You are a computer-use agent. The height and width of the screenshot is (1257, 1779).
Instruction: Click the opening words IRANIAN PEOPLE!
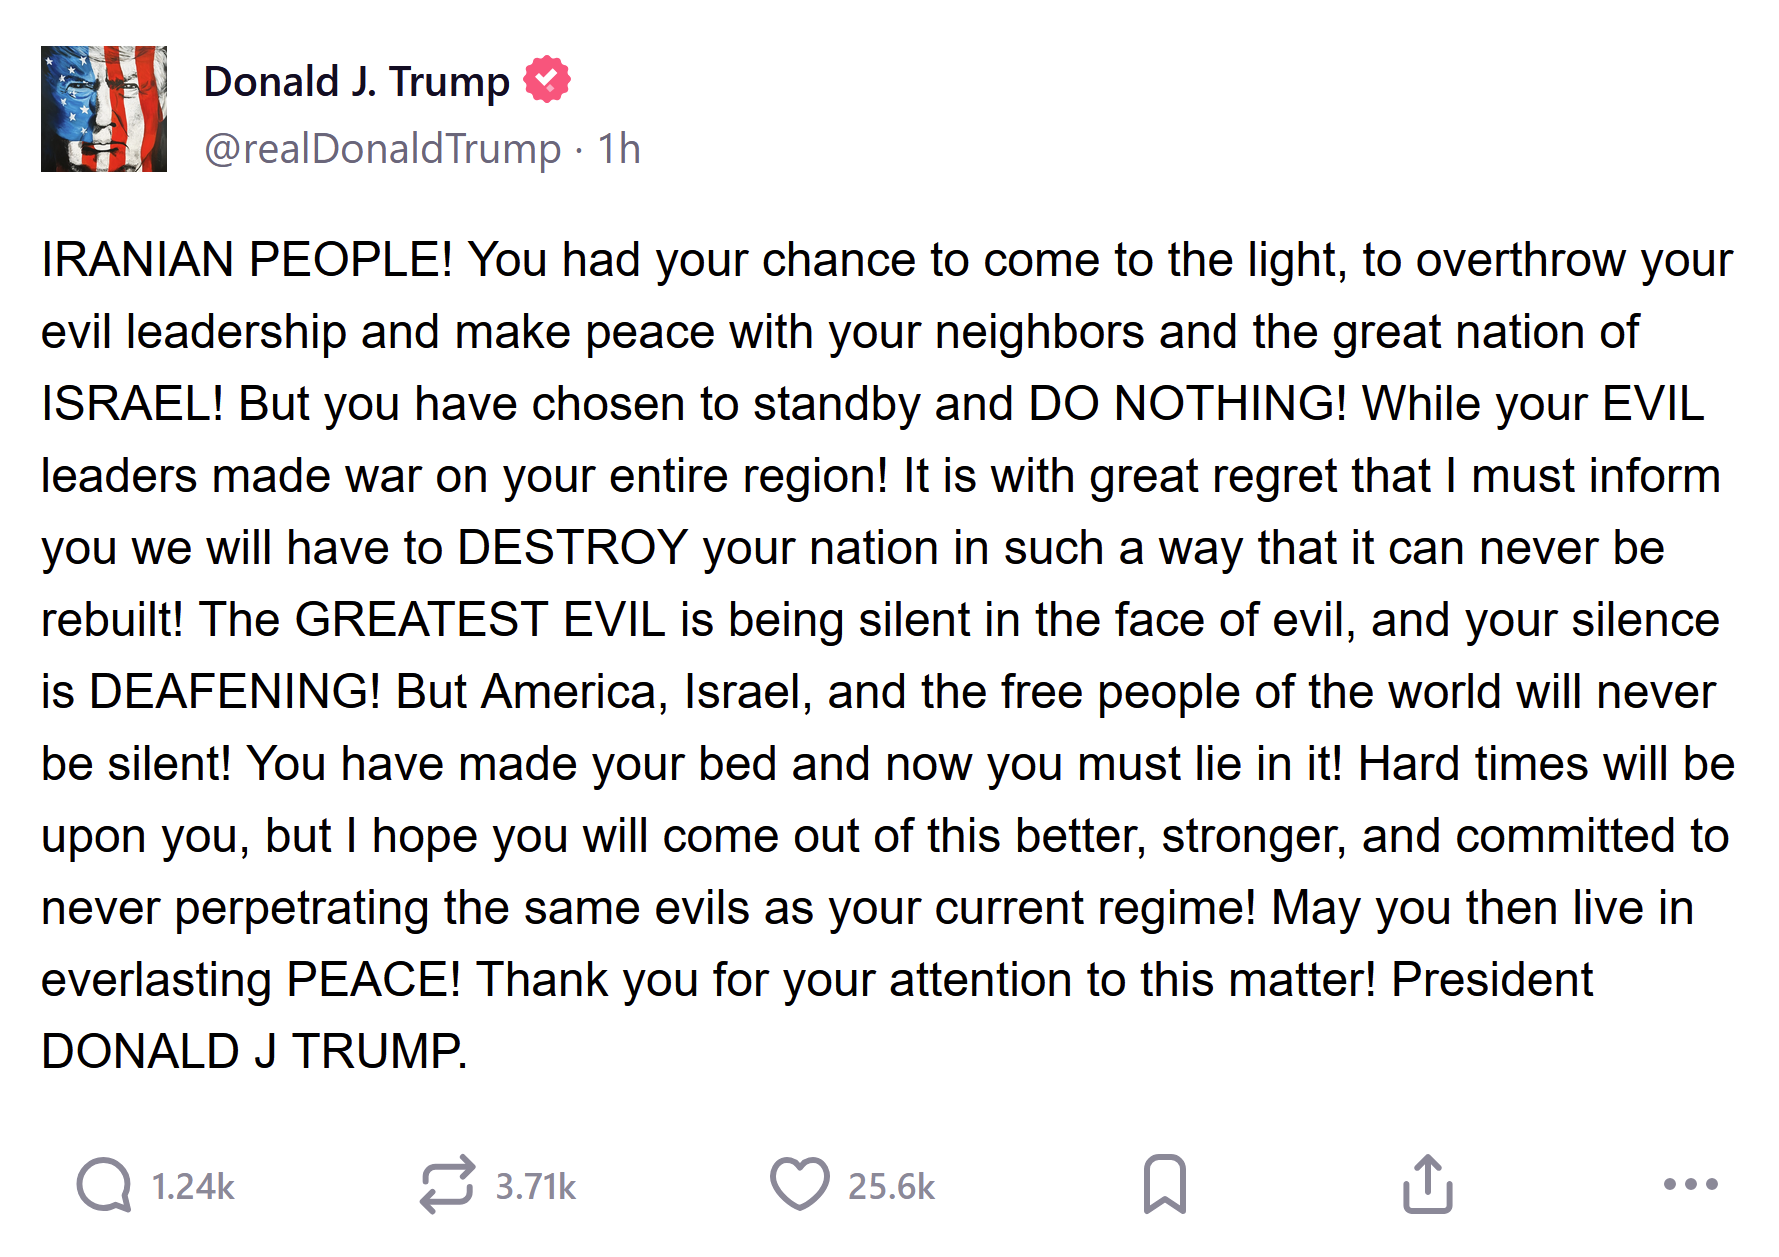247,260
